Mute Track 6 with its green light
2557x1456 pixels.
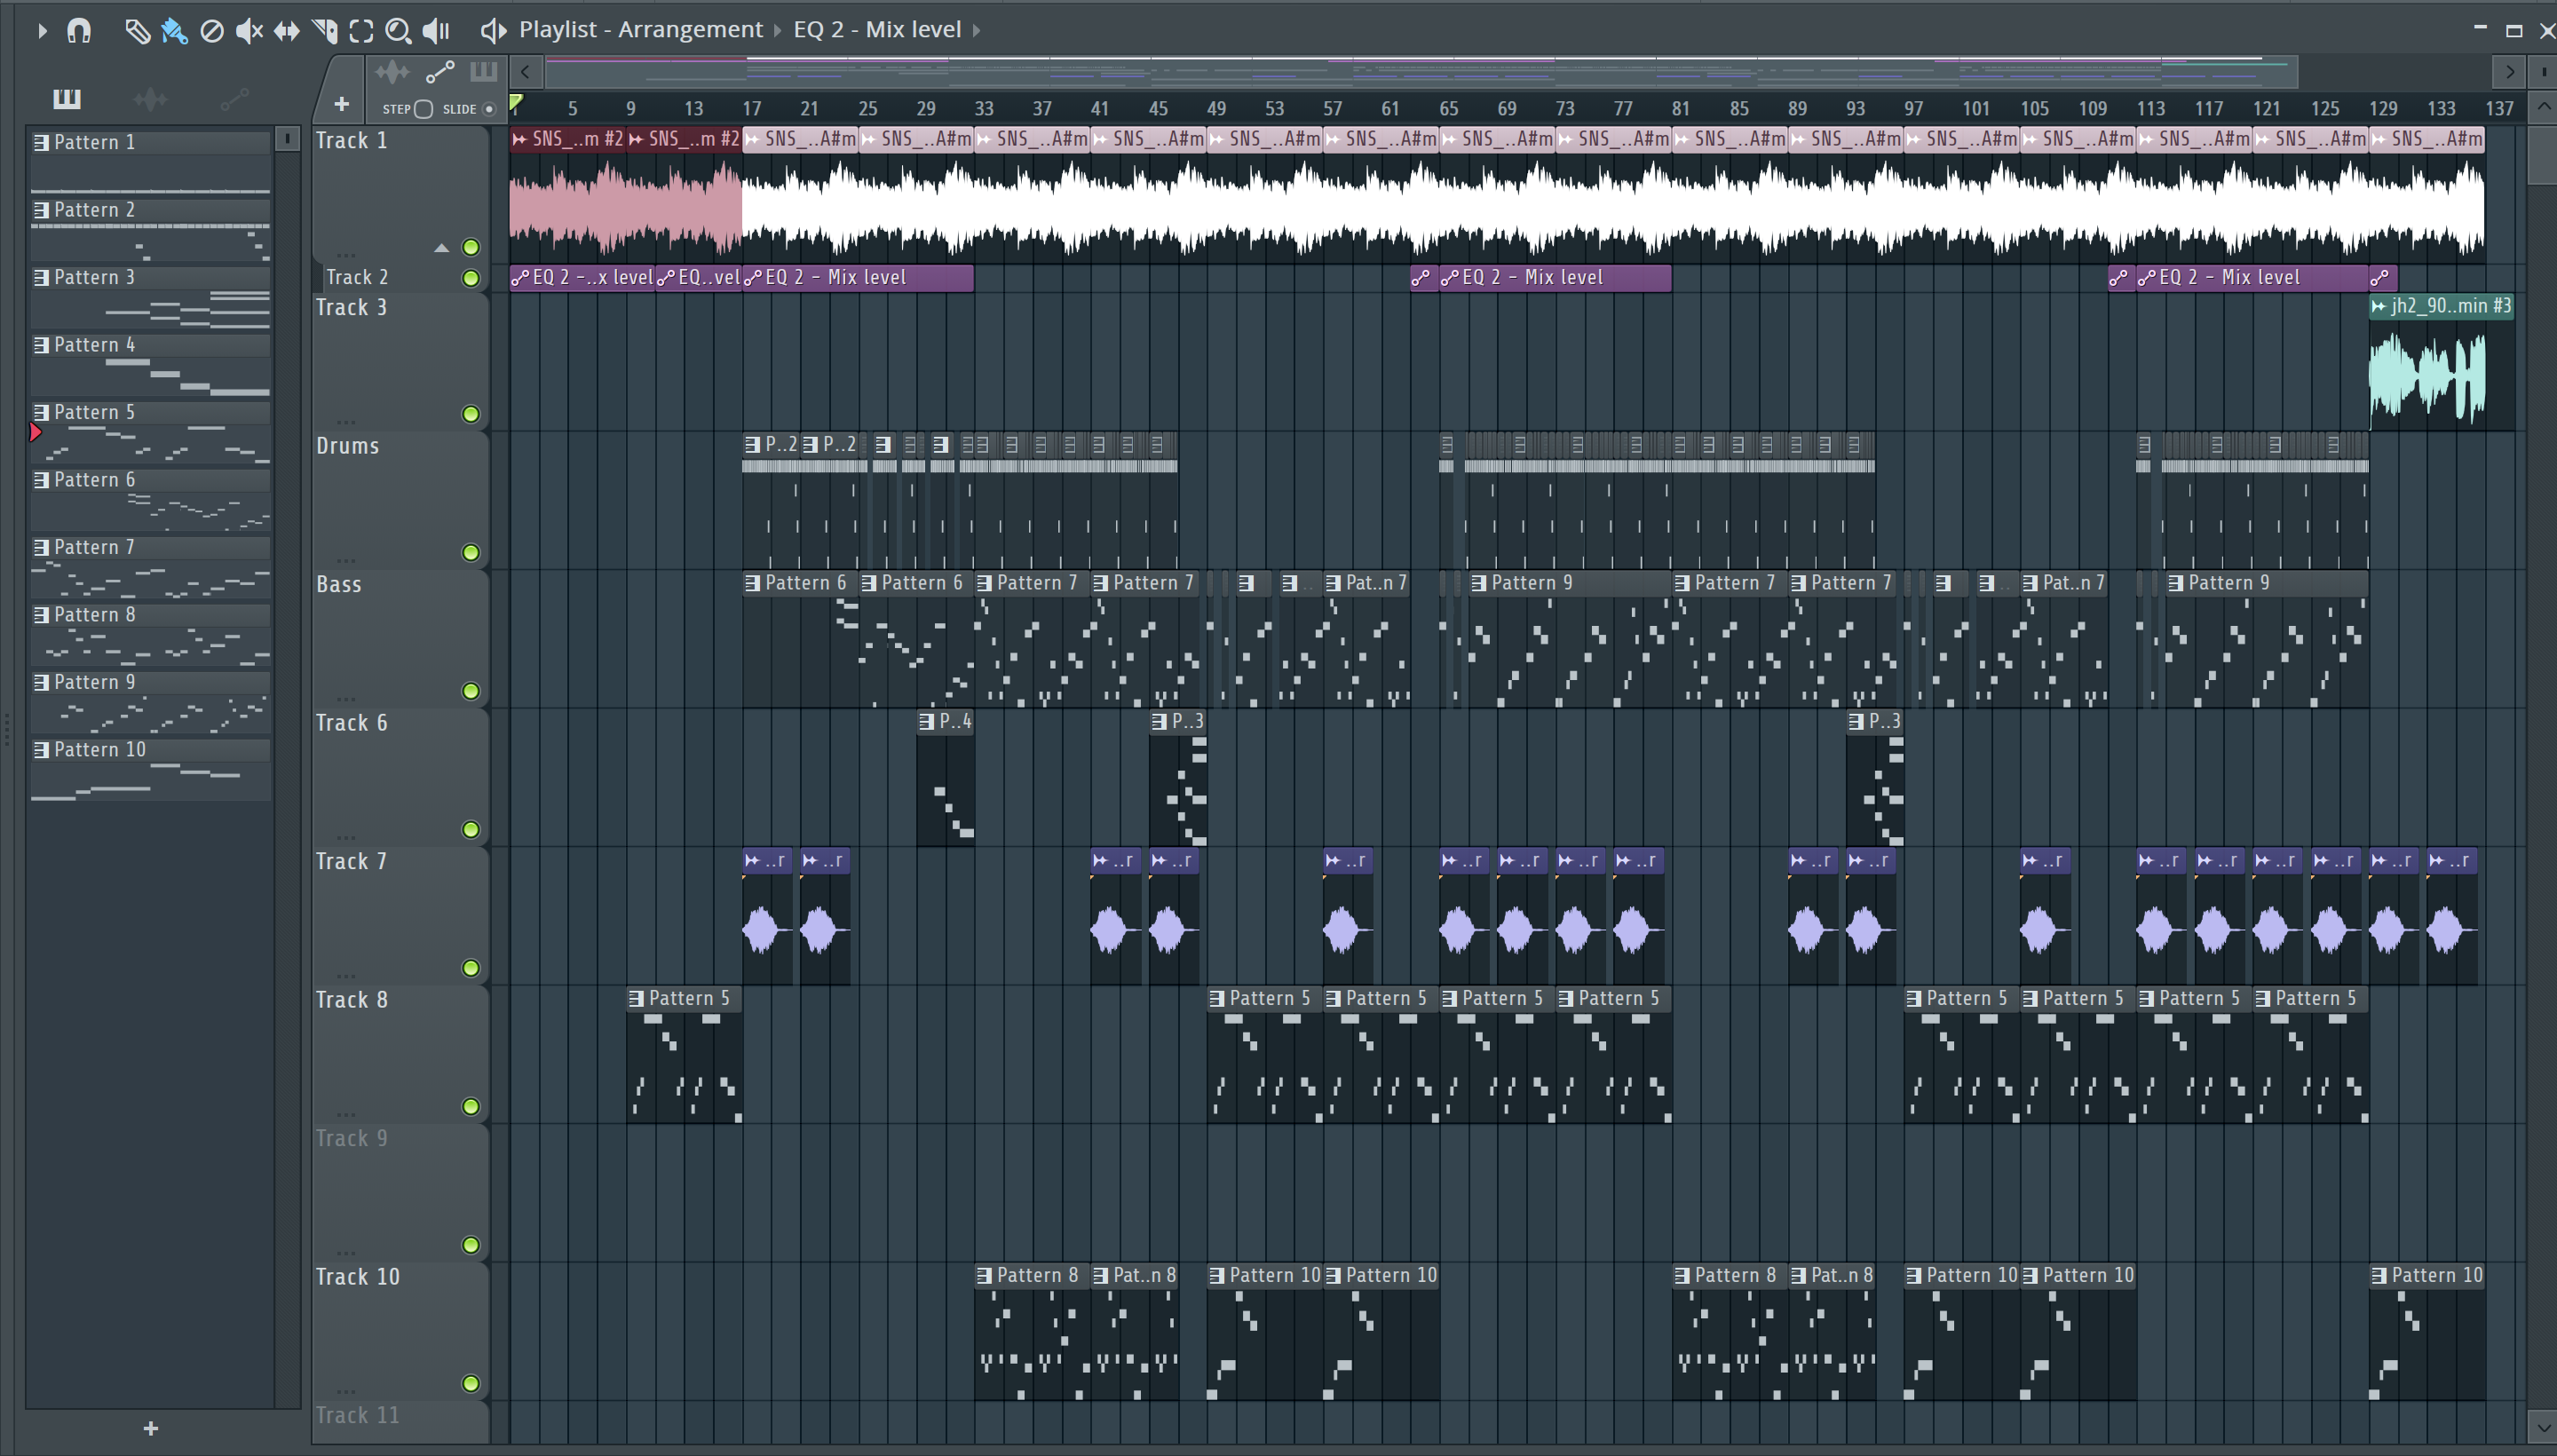[470, 830]
